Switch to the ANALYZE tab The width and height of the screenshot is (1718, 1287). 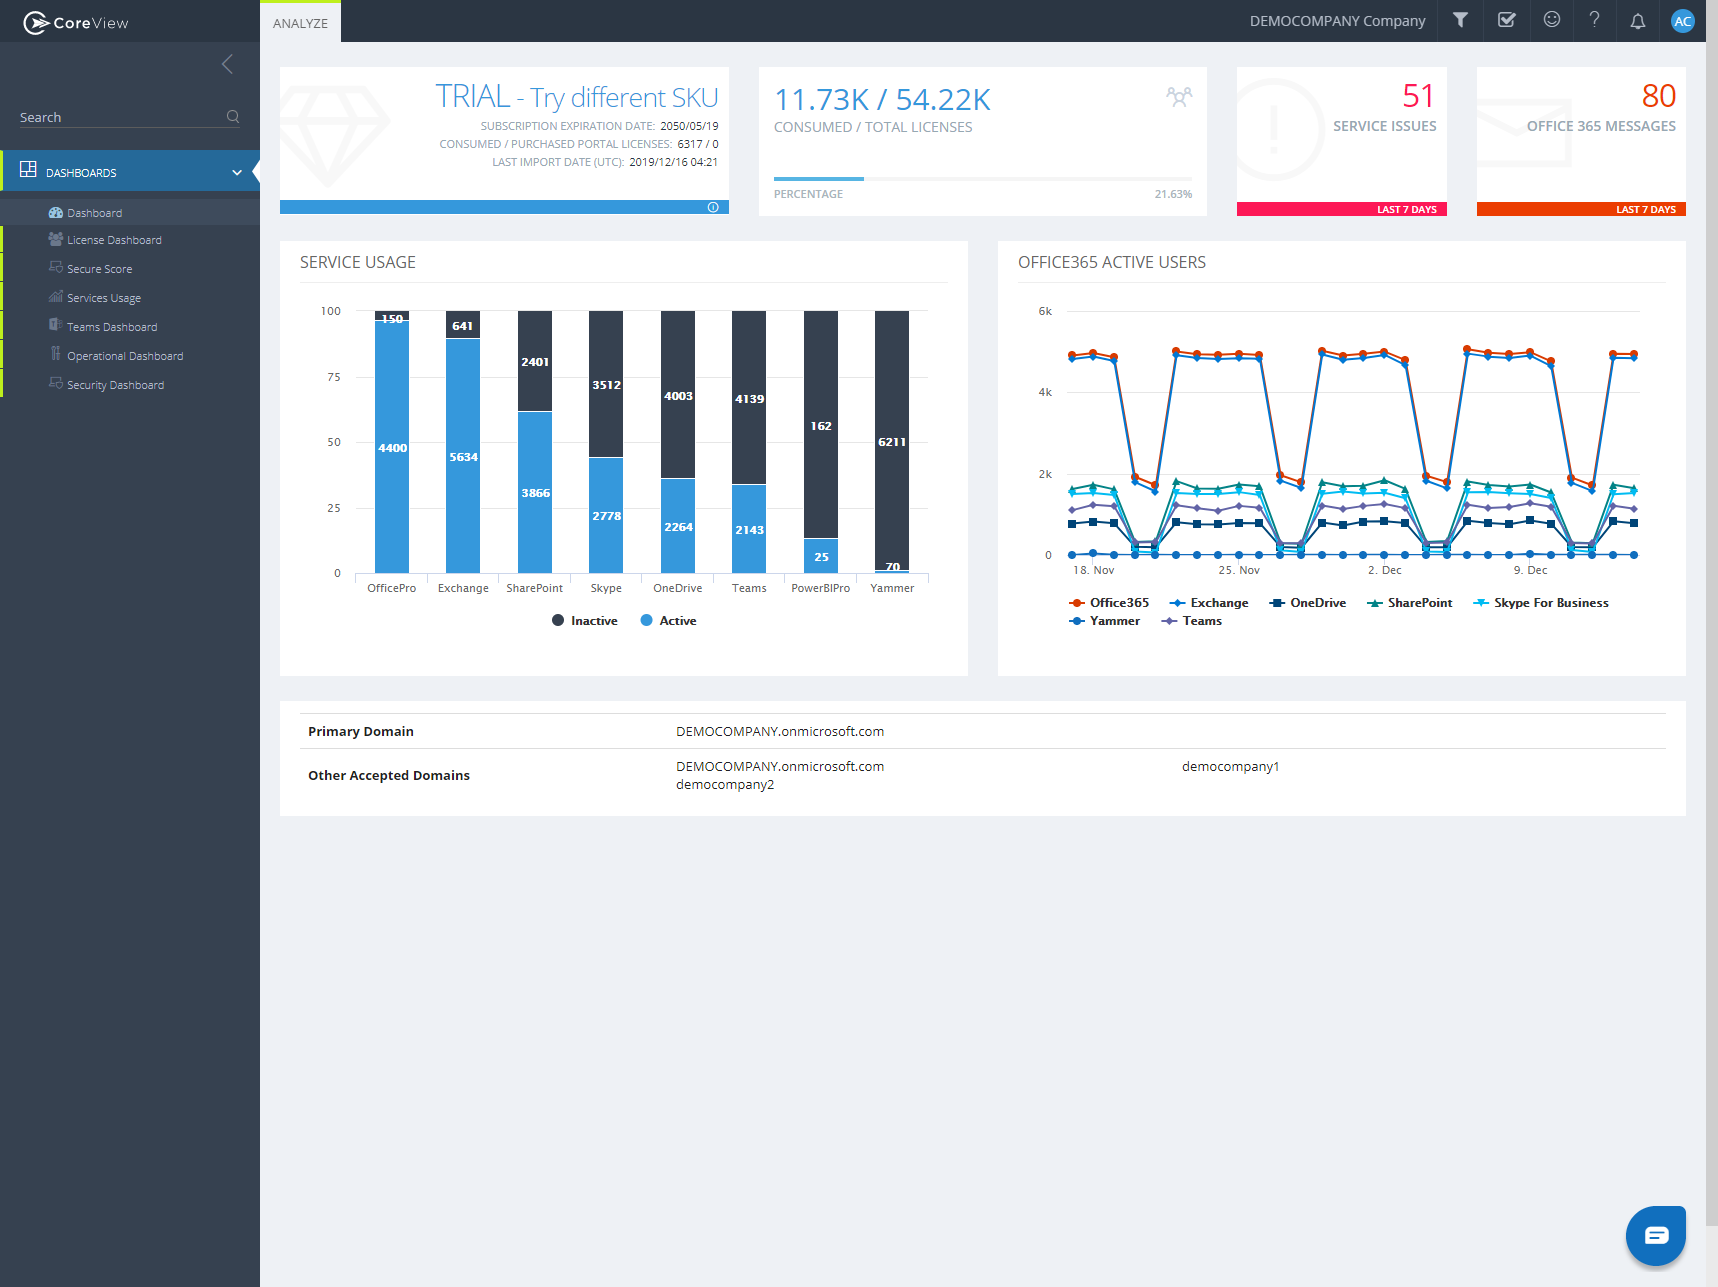tap(300, 23)
